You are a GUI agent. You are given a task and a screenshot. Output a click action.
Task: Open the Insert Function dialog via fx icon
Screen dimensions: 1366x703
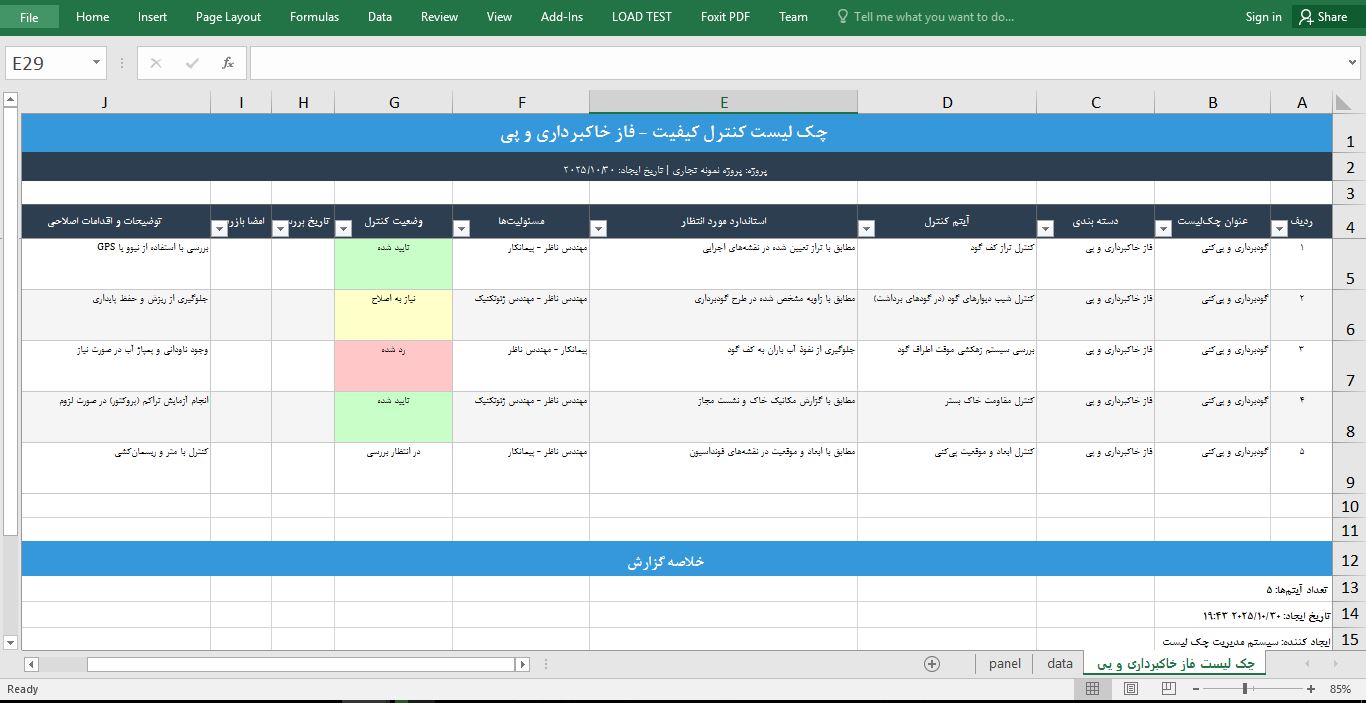227,62
